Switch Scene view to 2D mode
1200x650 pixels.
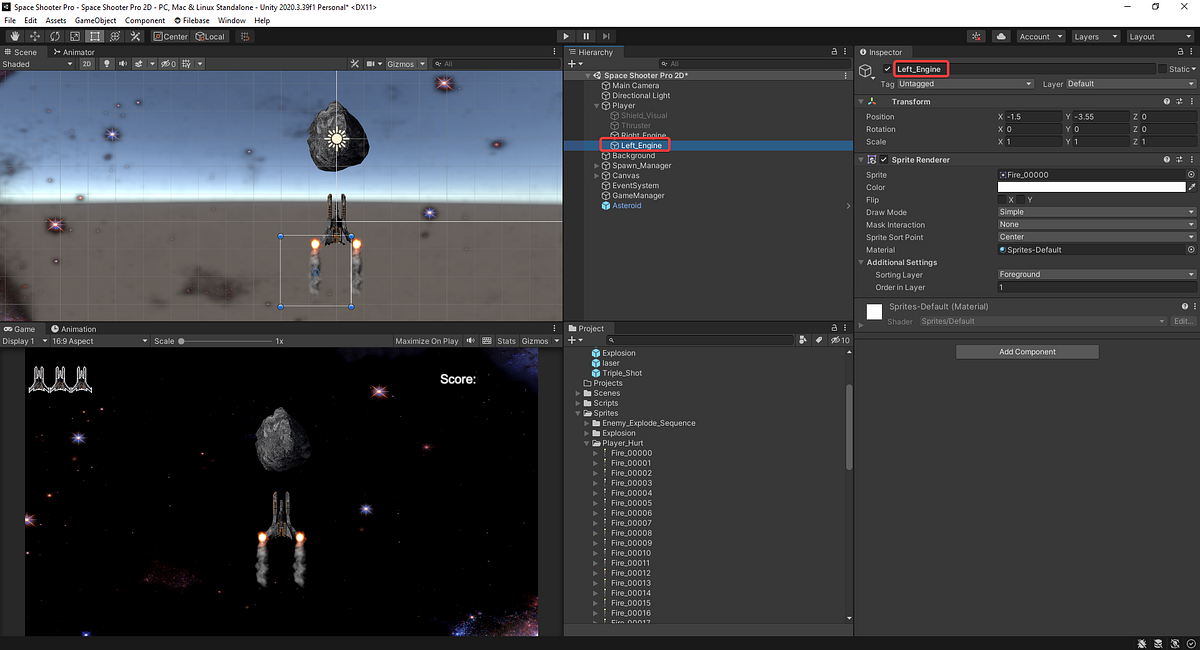coord(87,63)
